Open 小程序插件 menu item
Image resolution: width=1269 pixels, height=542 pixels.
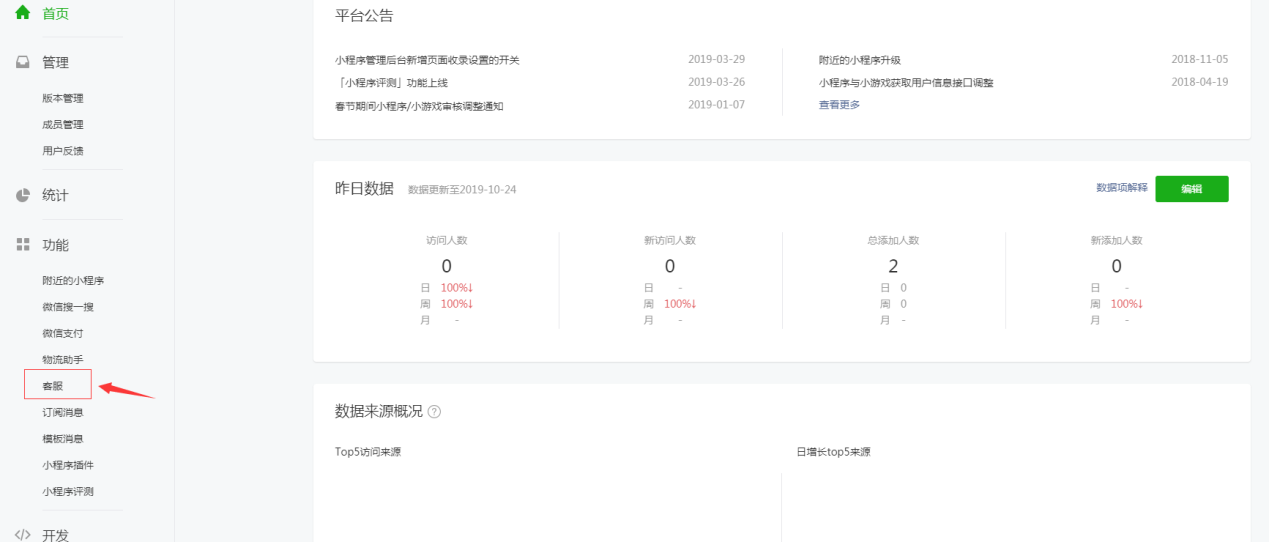68,465
